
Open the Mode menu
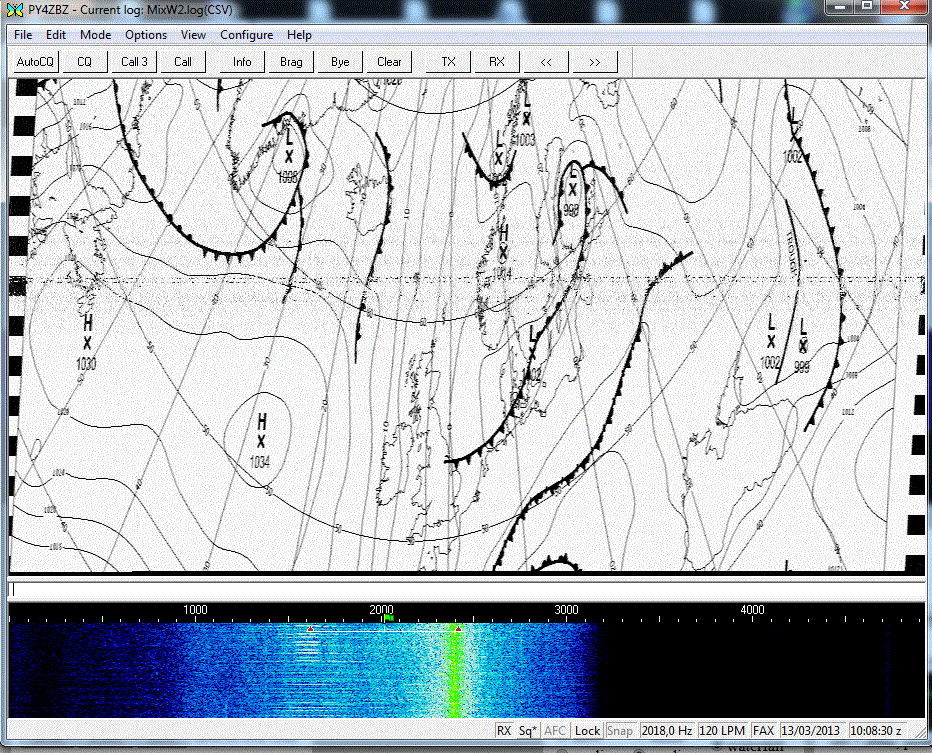96,35
